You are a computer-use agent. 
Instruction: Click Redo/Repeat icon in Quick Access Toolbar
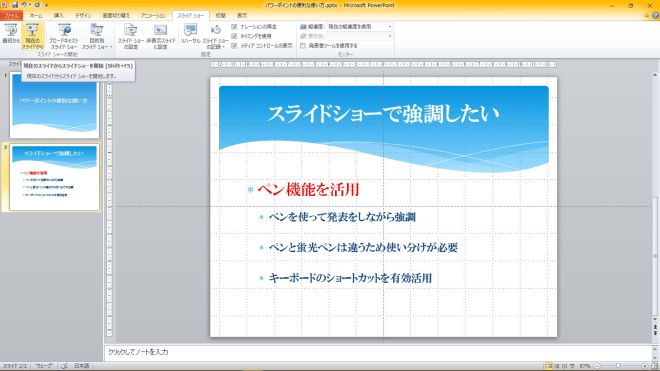pyautogui.click(x=37, y=5)
